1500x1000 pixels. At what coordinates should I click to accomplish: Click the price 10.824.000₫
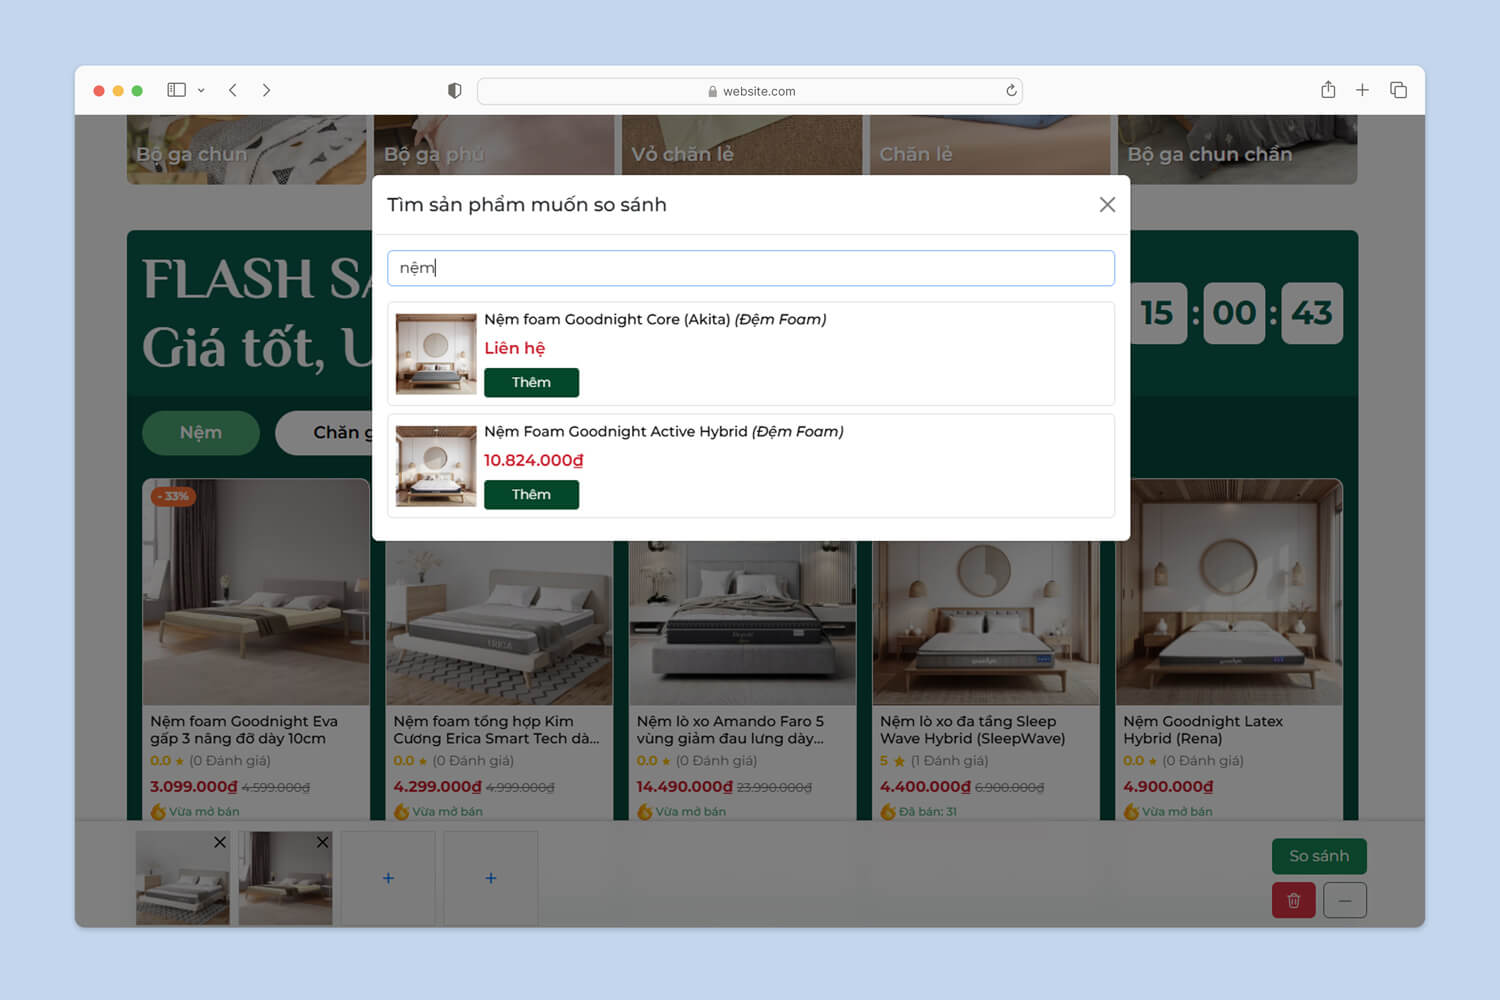[534, 460]
